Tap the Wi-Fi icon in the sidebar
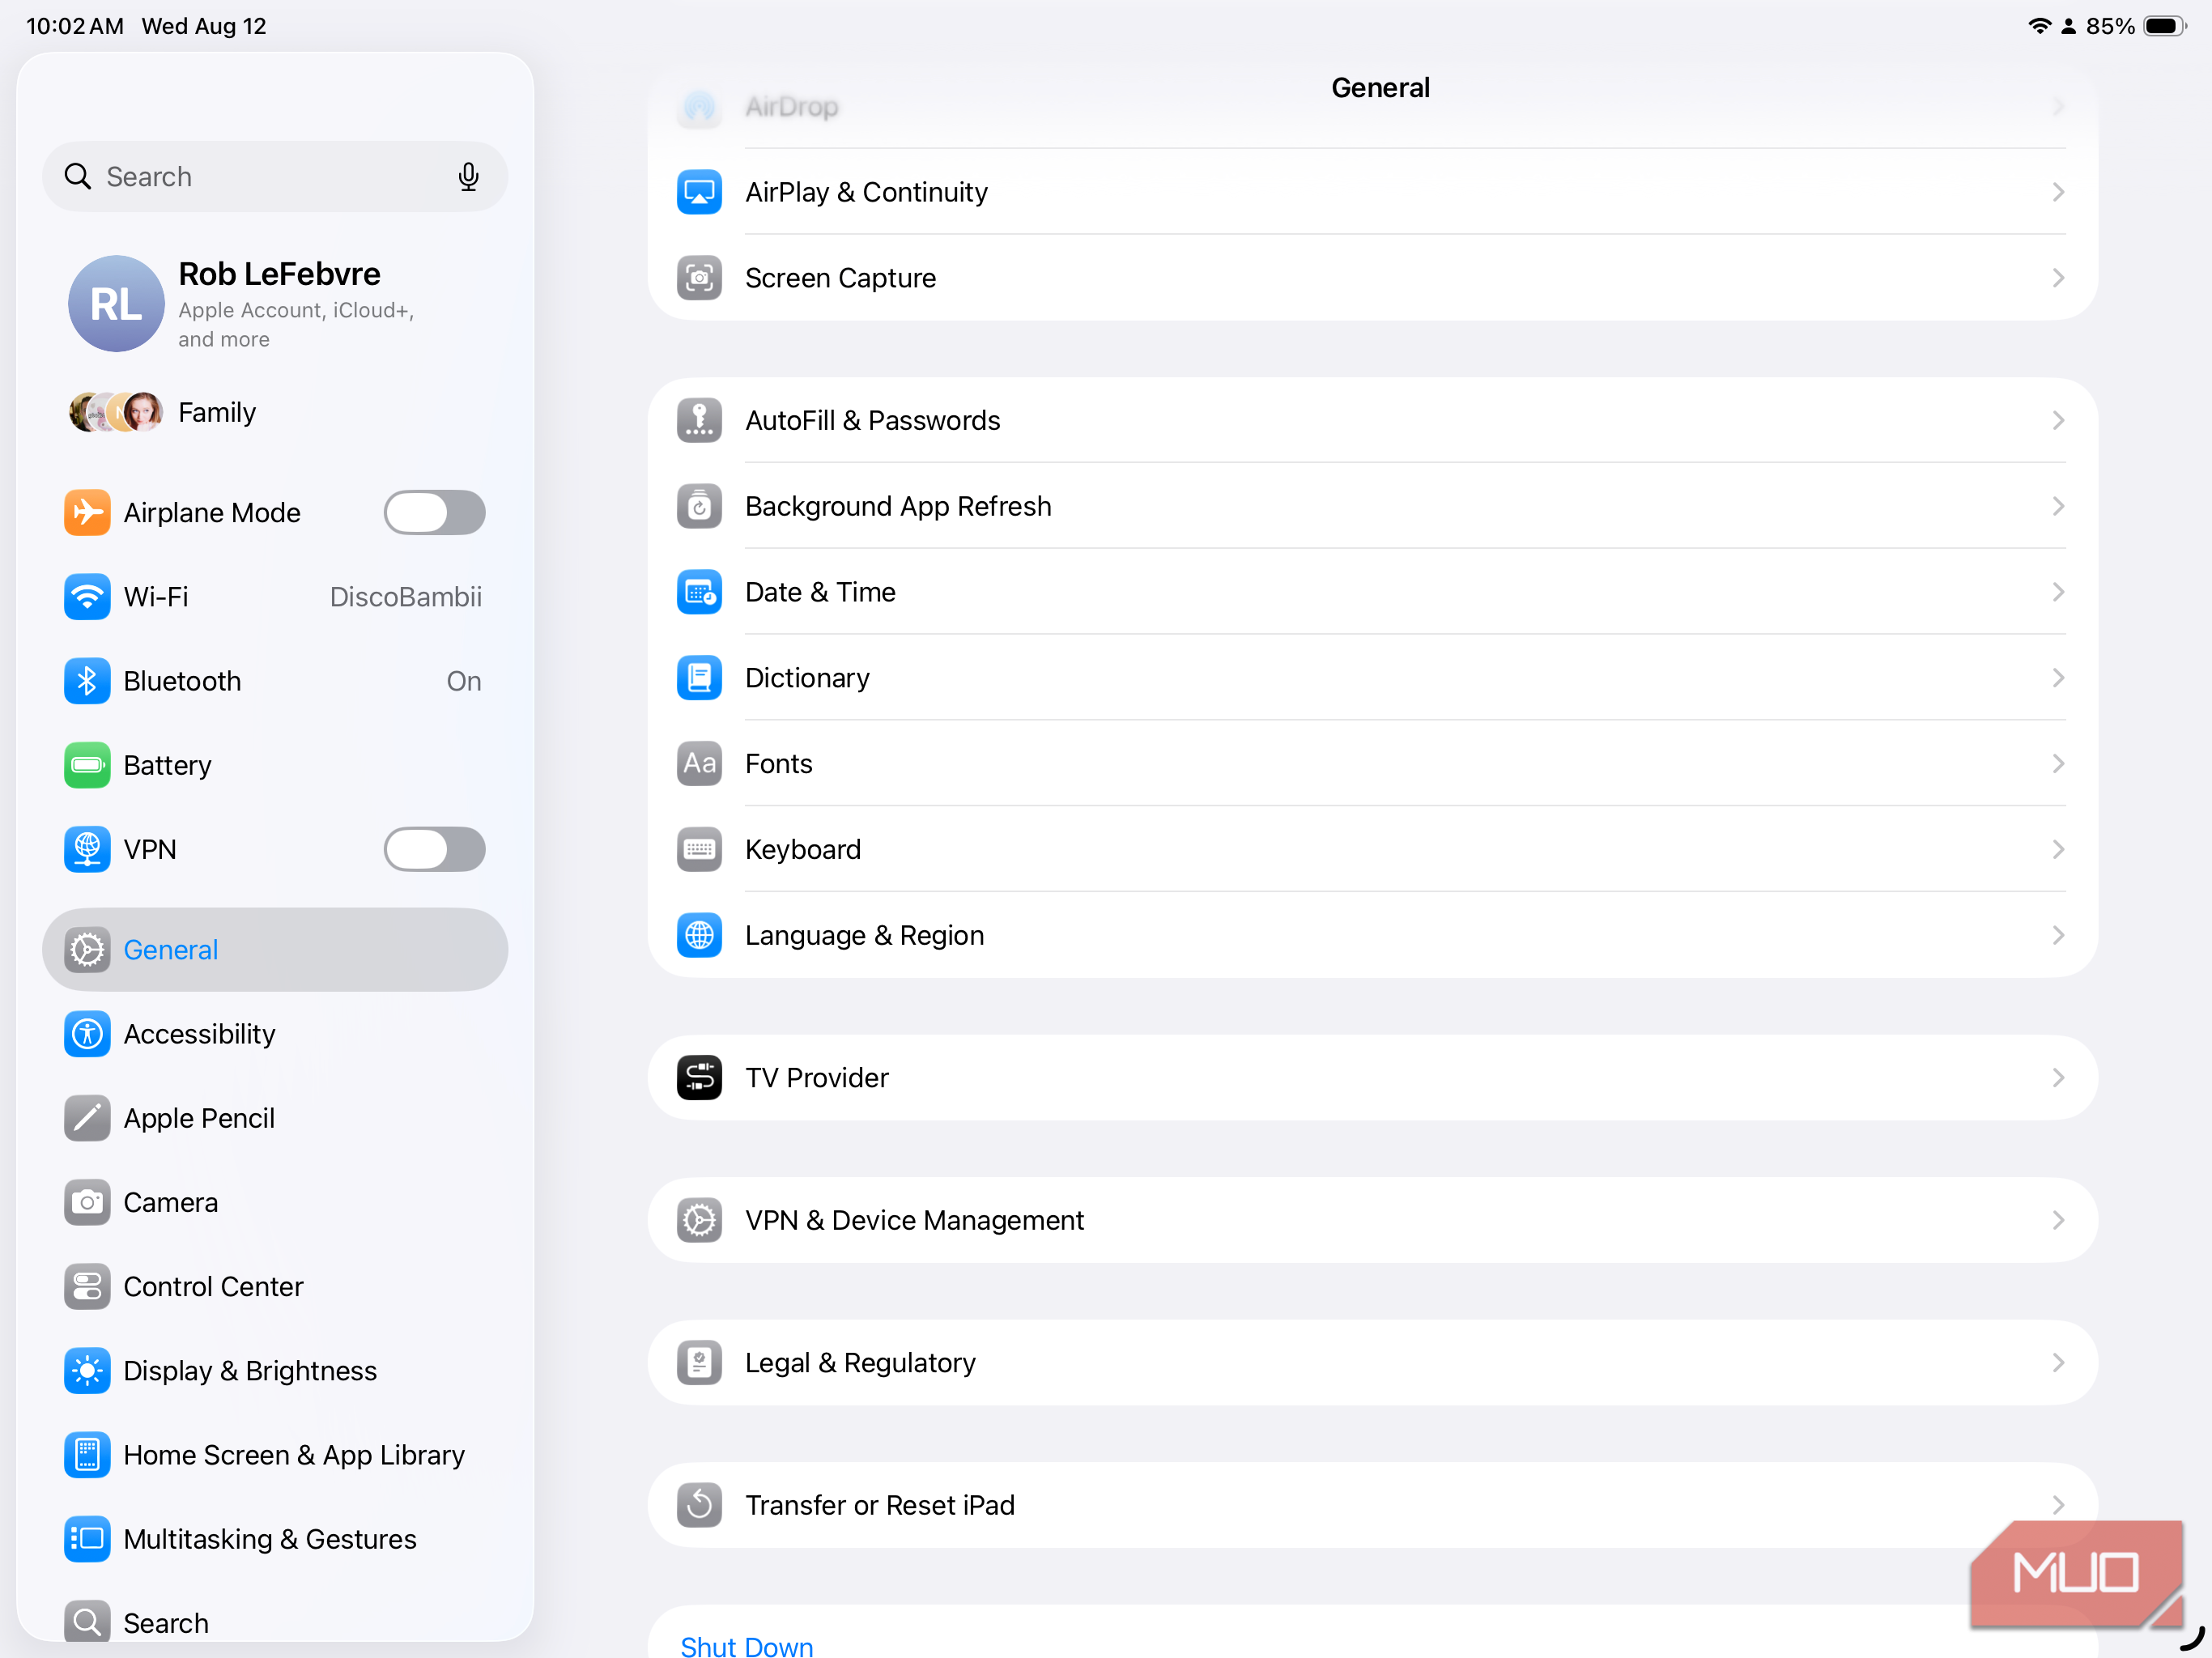This screenshot has height=1658, width=2212. [x=87, y=597]
